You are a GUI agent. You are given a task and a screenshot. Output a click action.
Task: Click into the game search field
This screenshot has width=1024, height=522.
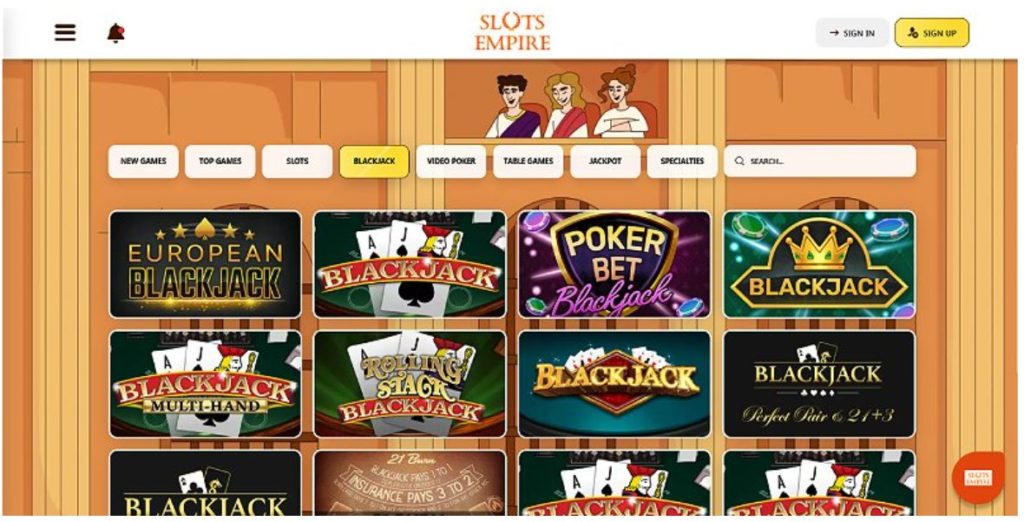(x=820, y=161)
